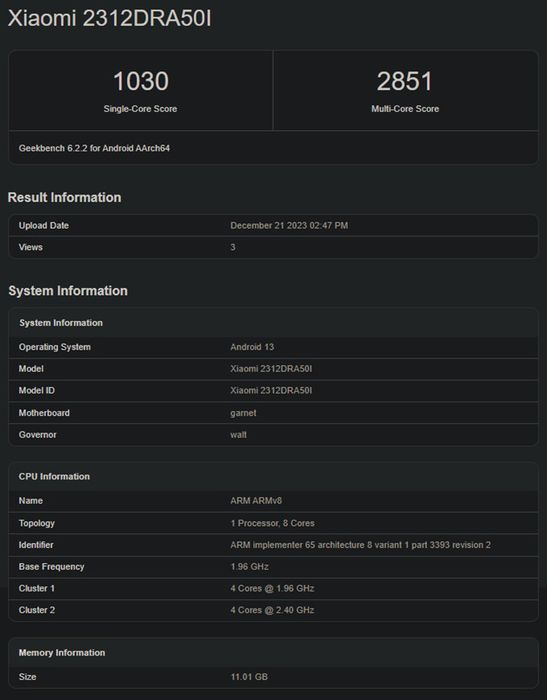The height and width of the screenshot is (700, 547).
Task: Select the Governor value walt
Action: click(x=238, y=435)
